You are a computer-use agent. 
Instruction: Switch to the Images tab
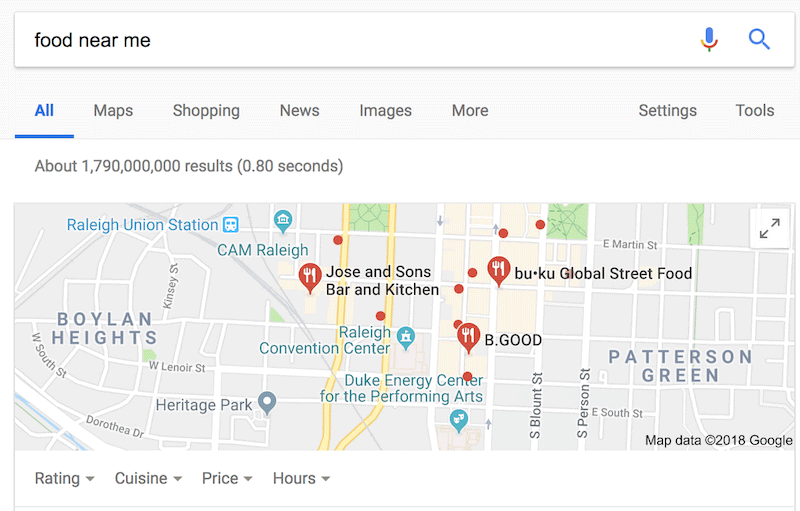385,111
